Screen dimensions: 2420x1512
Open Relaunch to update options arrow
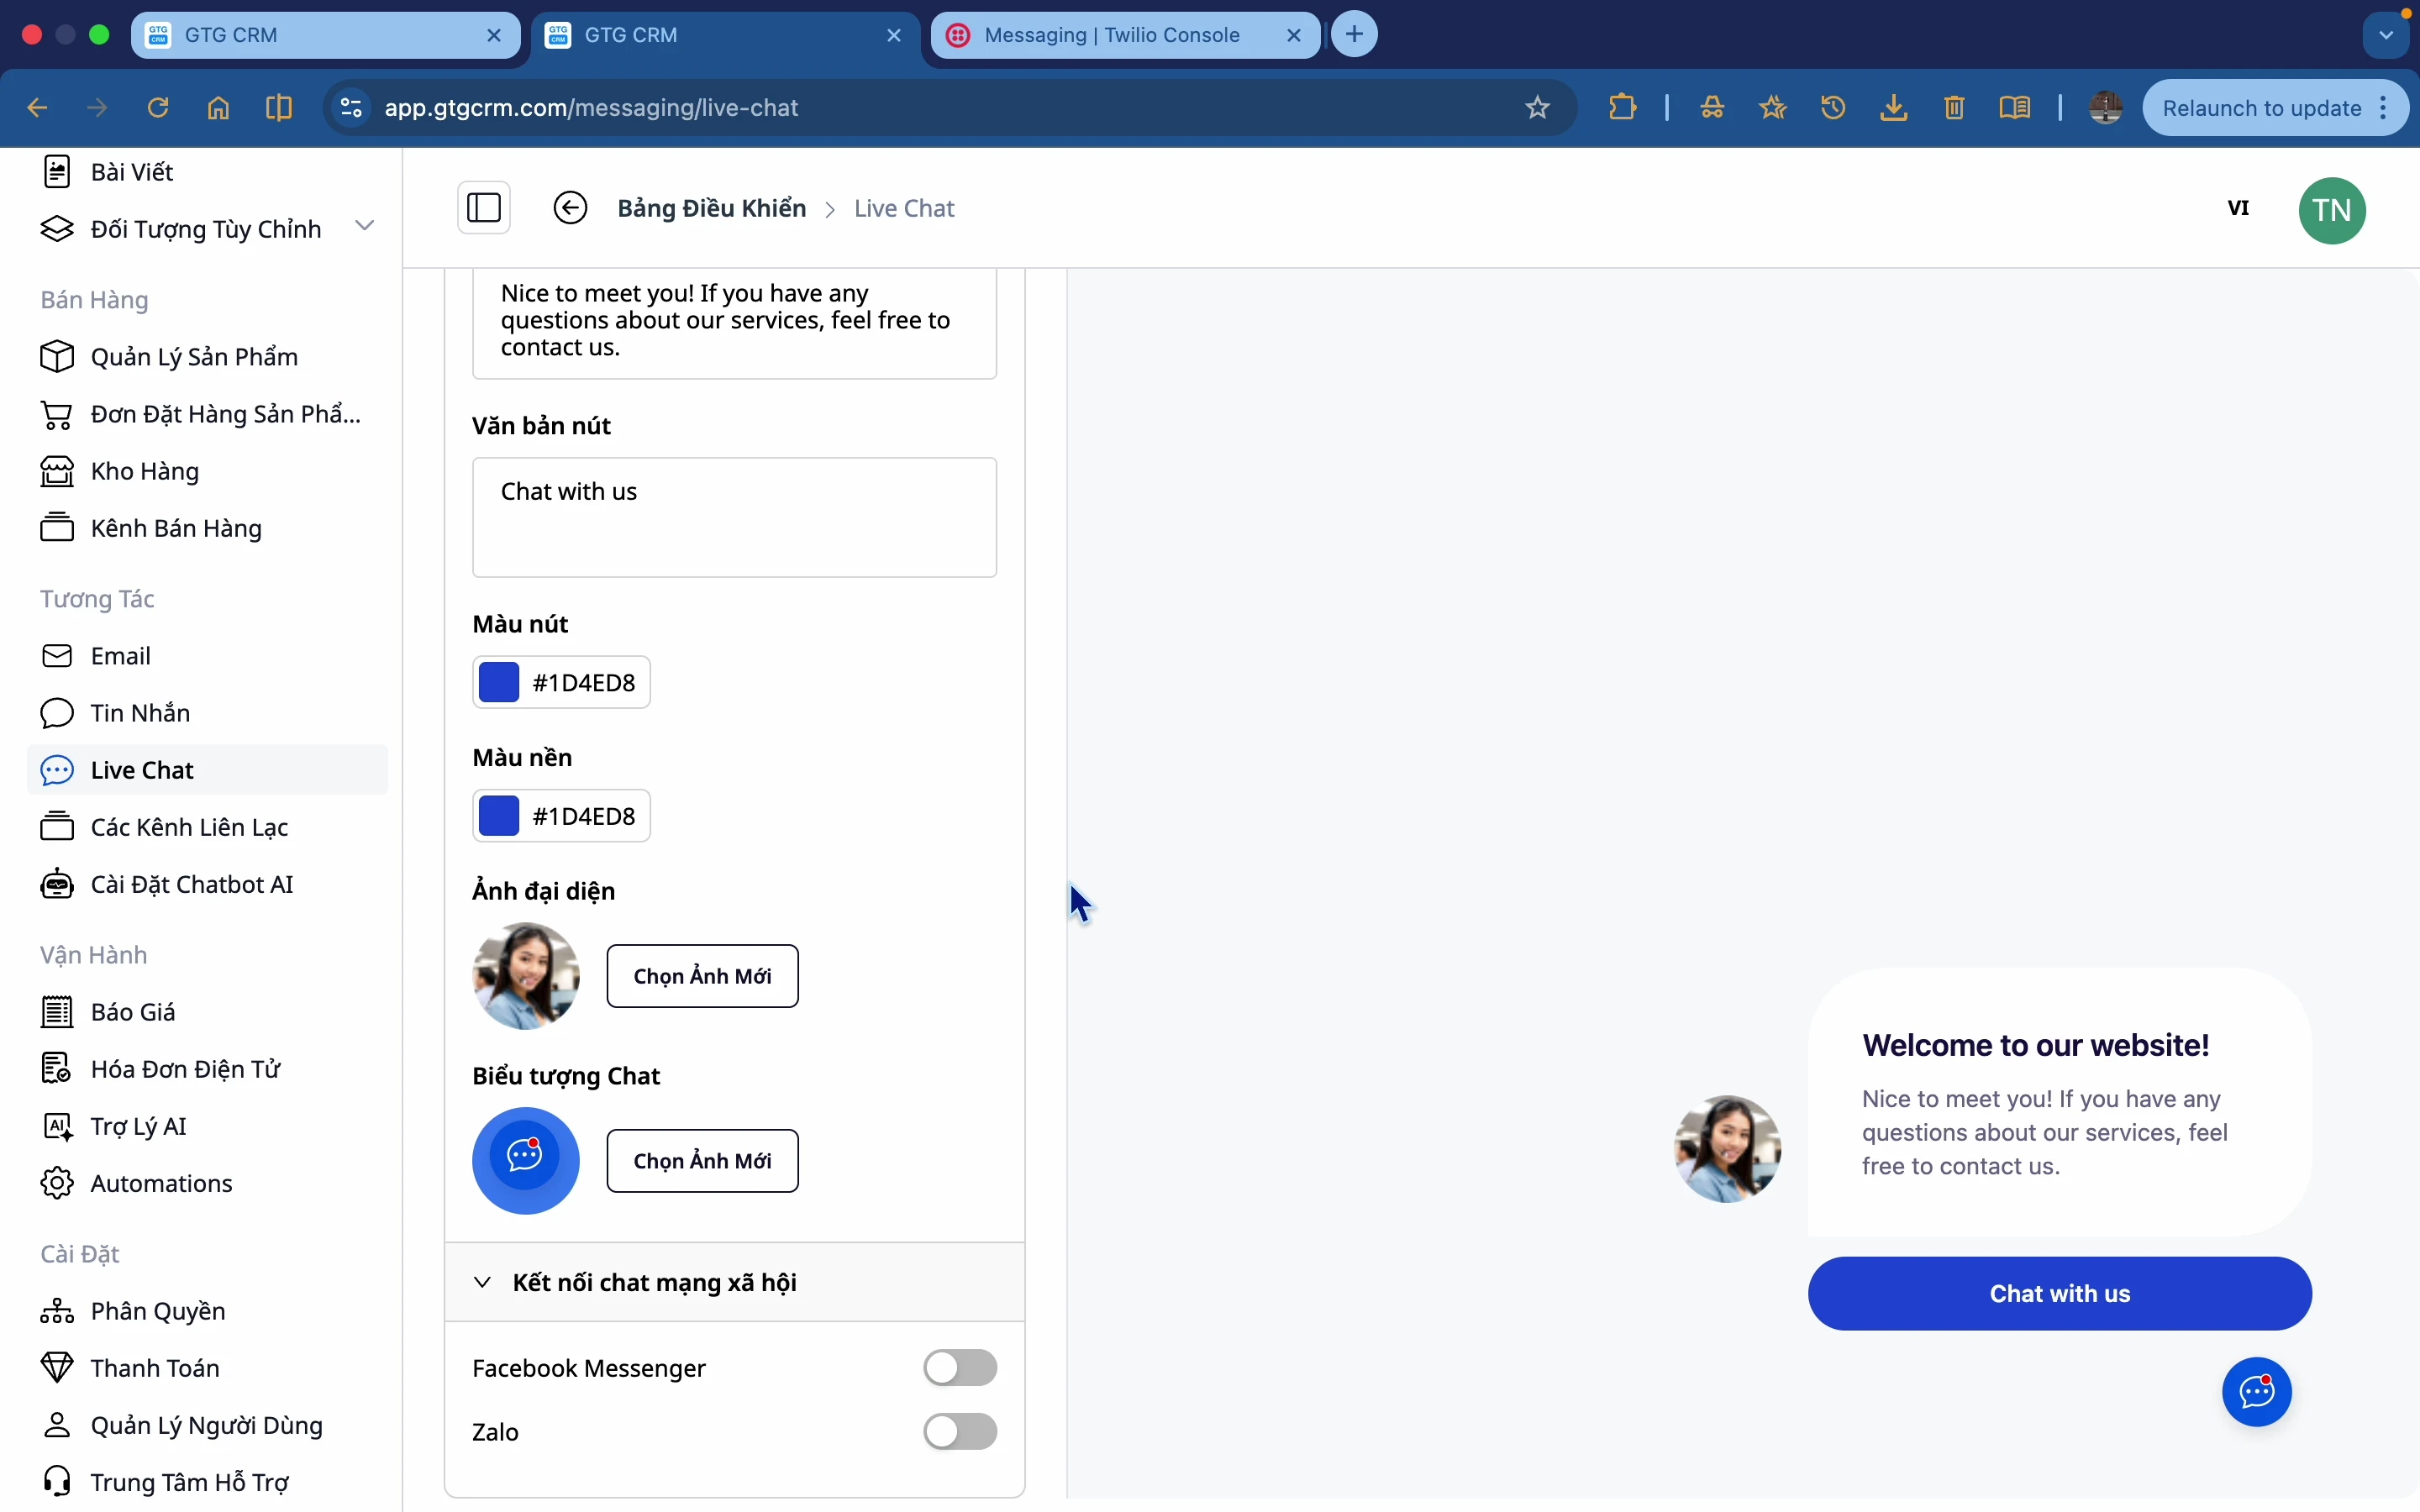[2384, 107]
